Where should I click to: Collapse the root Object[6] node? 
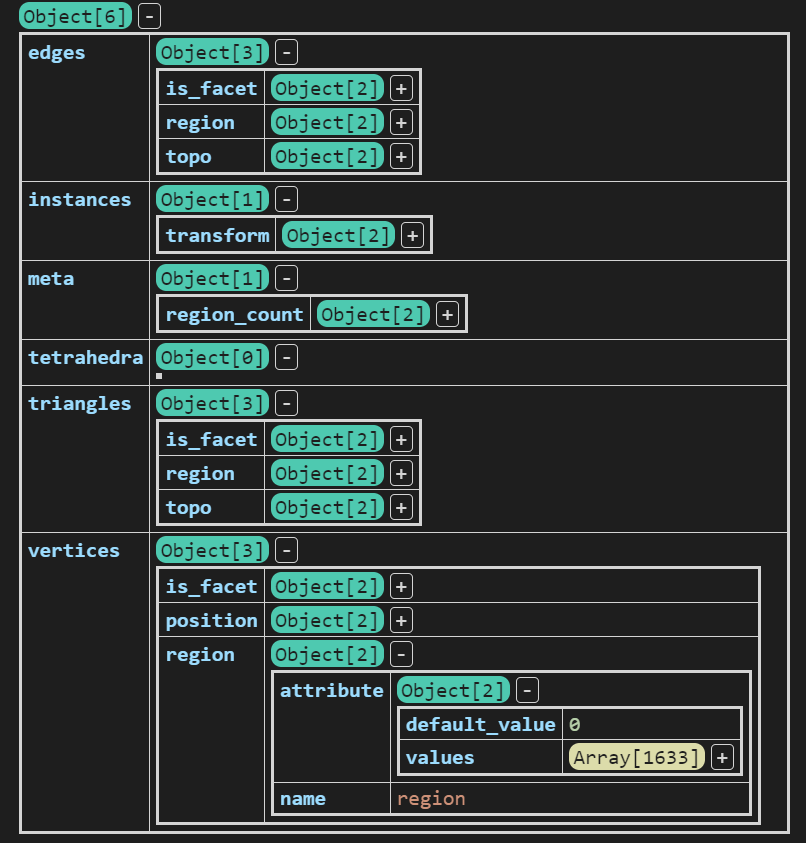pyautogui.click(x=149, y=16)
